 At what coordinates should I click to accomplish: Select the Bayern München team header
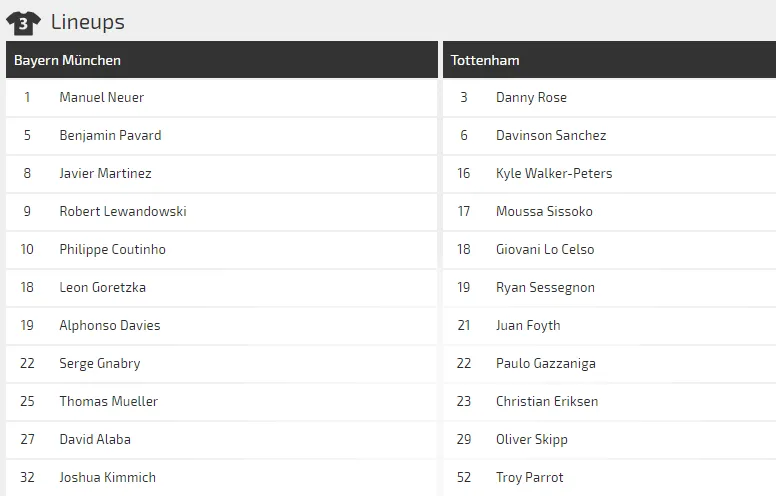[67, 60]
